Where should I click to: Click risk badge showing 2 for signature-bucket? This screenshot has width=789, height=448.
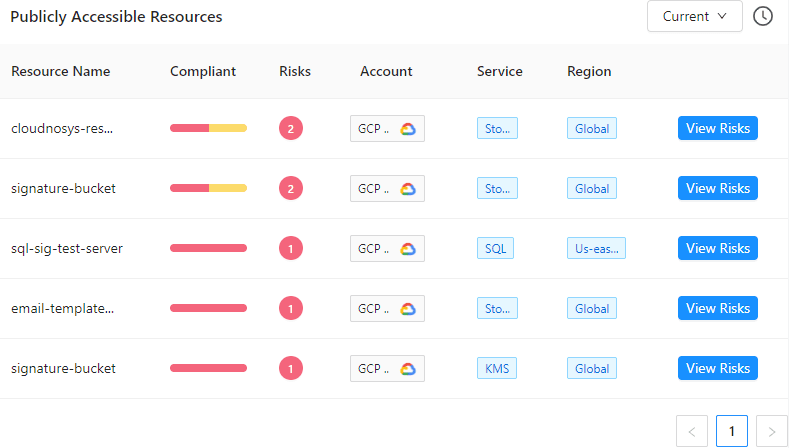tap(291, 188)
